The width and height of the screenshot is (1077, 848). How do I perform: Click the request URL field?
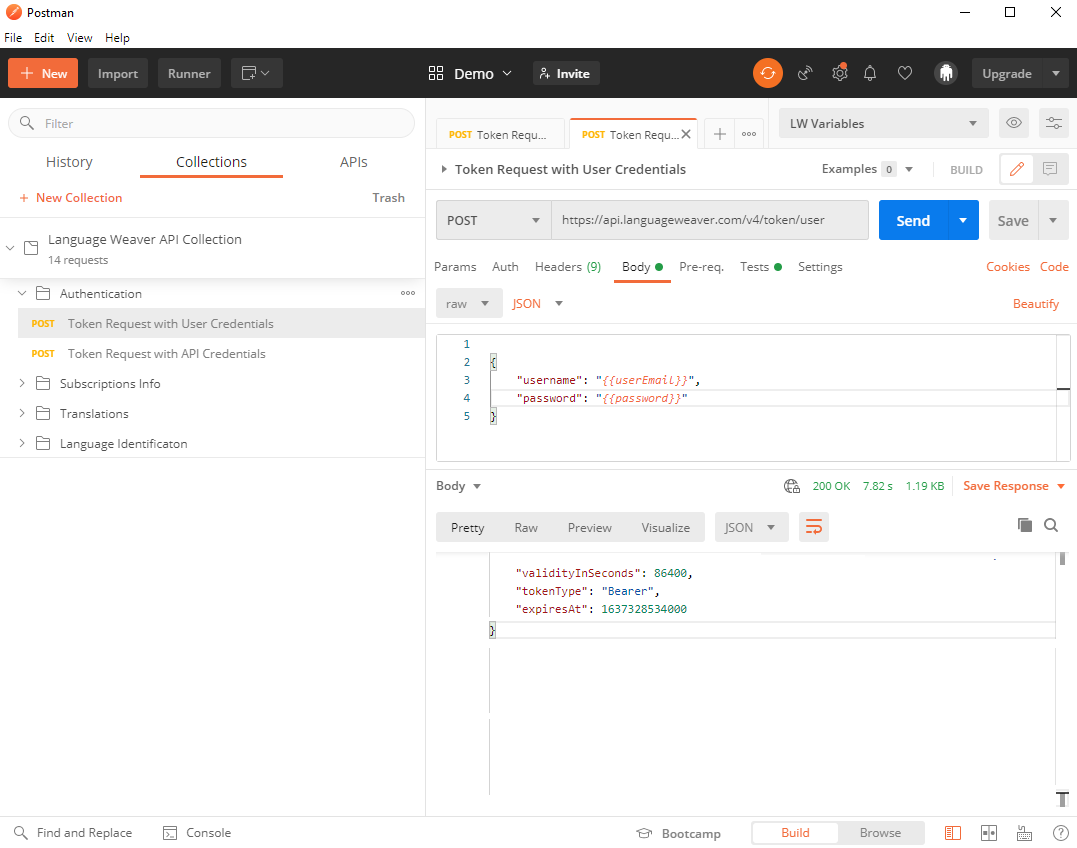coord(710,220)
